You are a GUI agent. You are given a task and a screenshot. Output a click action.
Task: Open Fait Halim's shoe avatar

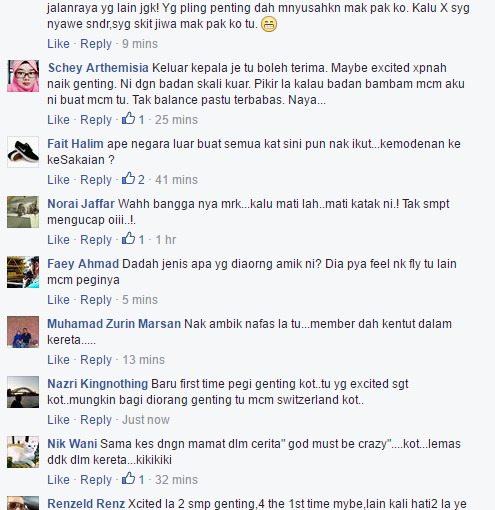23,152
